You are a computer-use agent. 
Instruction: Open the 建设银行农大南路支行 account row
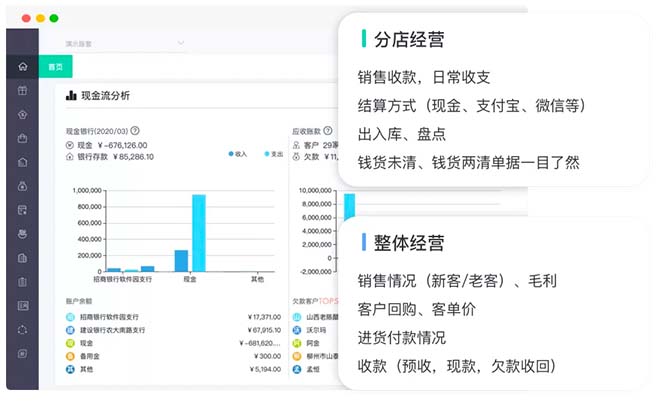click(173, 330)
